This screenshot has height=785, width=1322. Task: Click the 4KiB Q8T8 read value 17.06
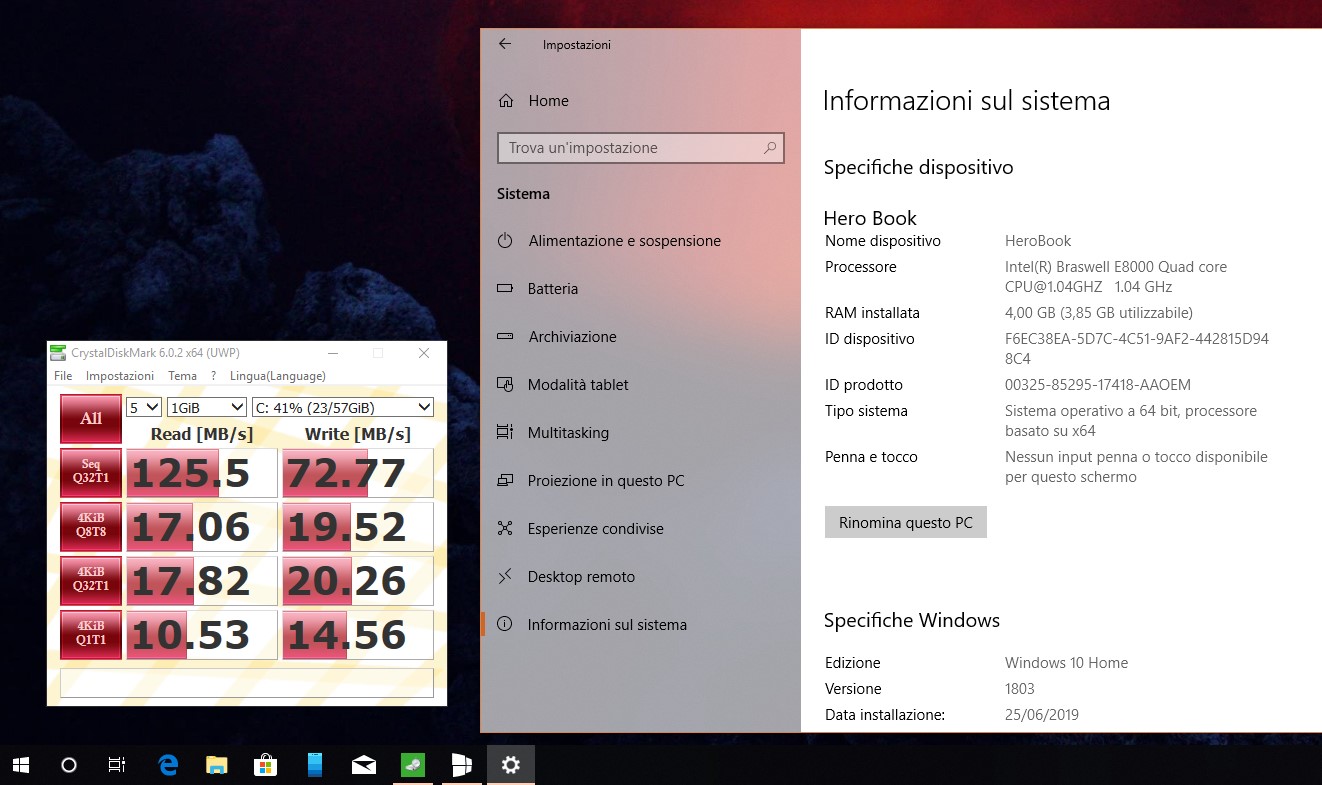[x=201, y=527]
